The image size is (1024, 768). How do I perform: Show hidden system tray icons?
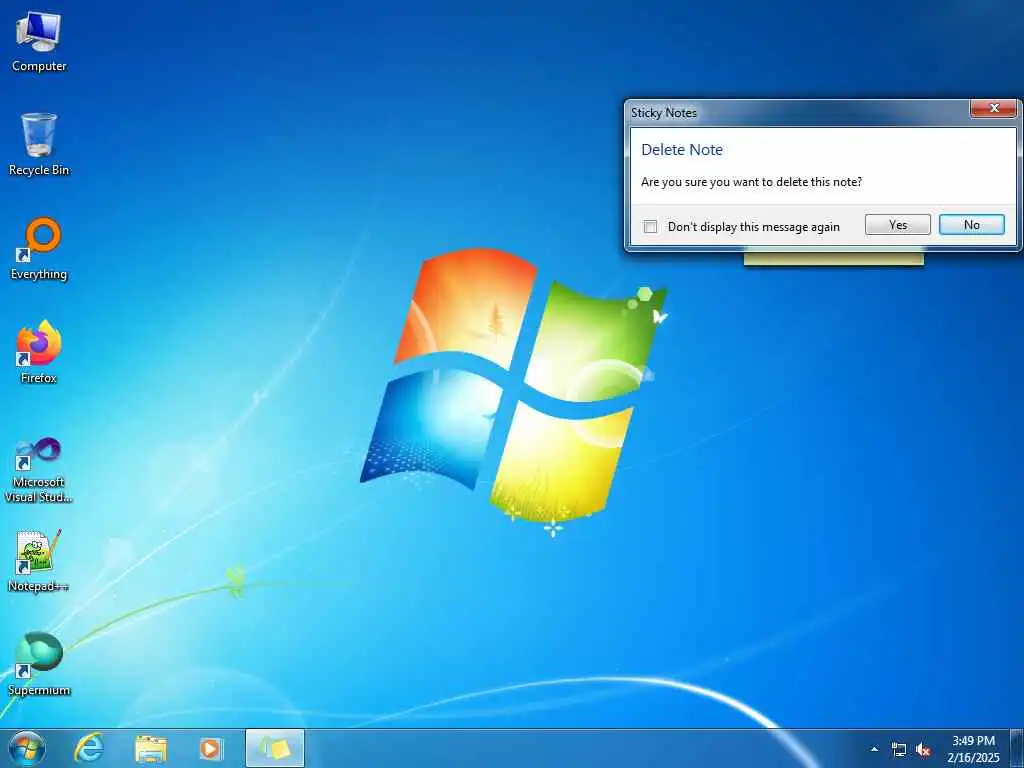pos(874,749)
